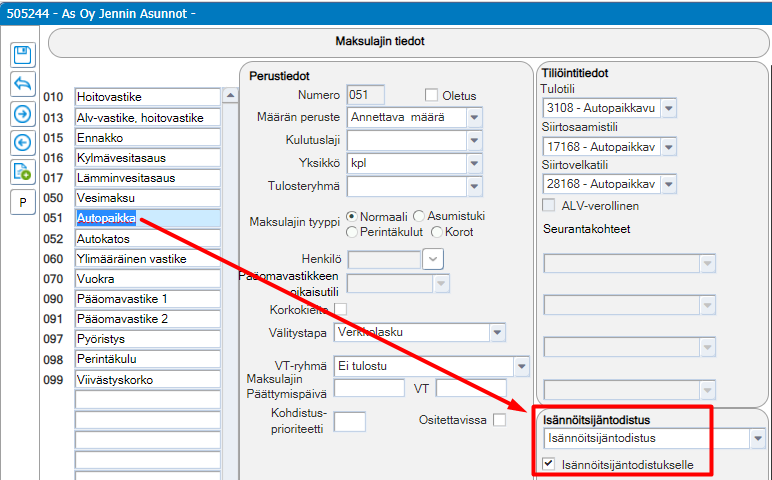Select the Lämminvesitasaus row

click(147, 178)
